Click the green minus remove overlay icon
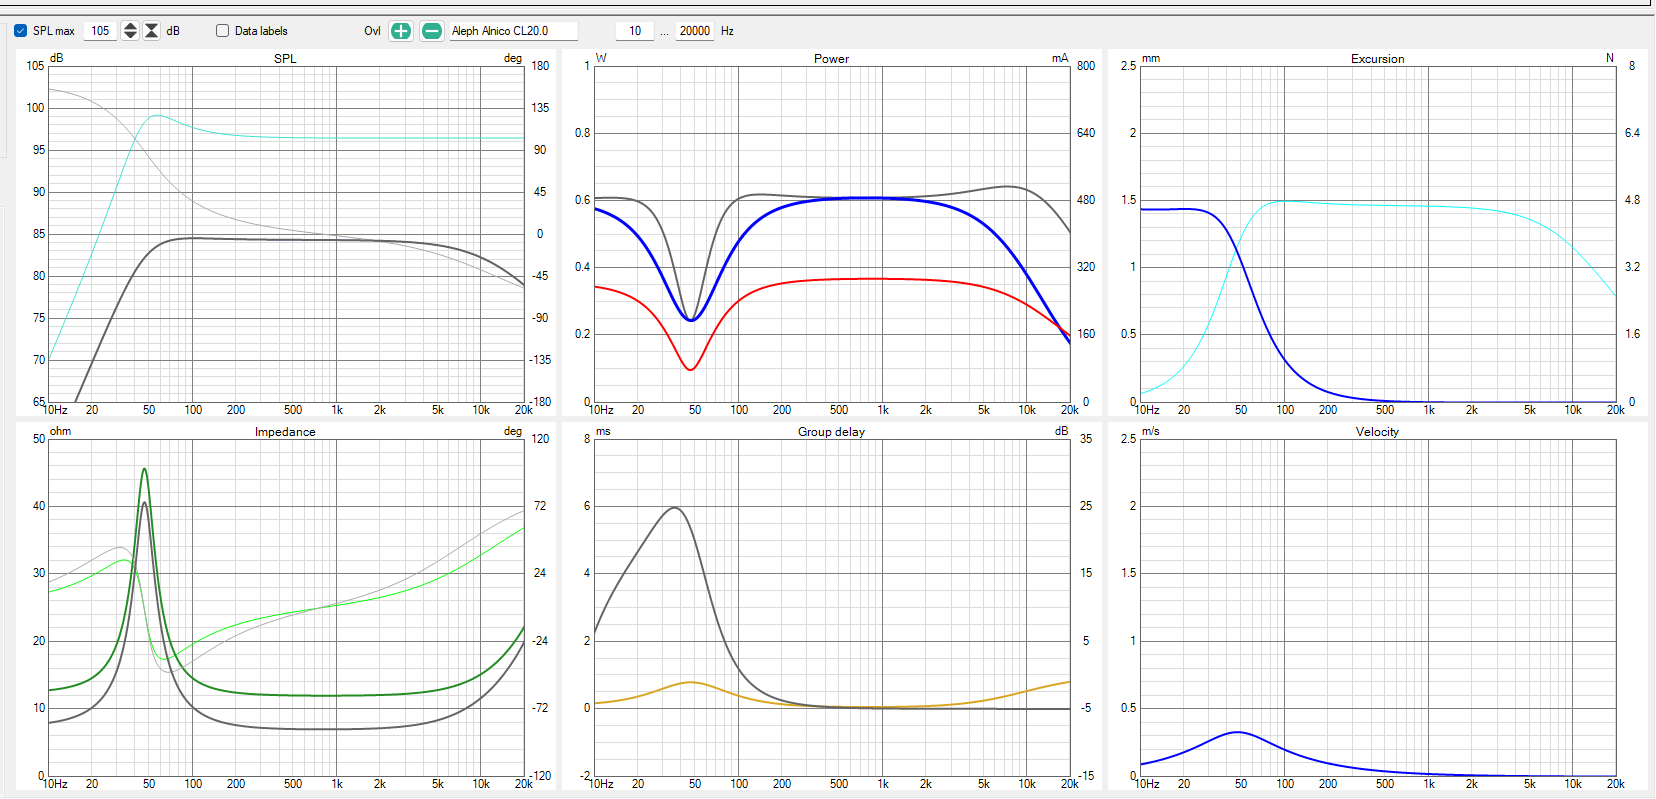Screen dimensions: 1656x799 pos(432,31)
